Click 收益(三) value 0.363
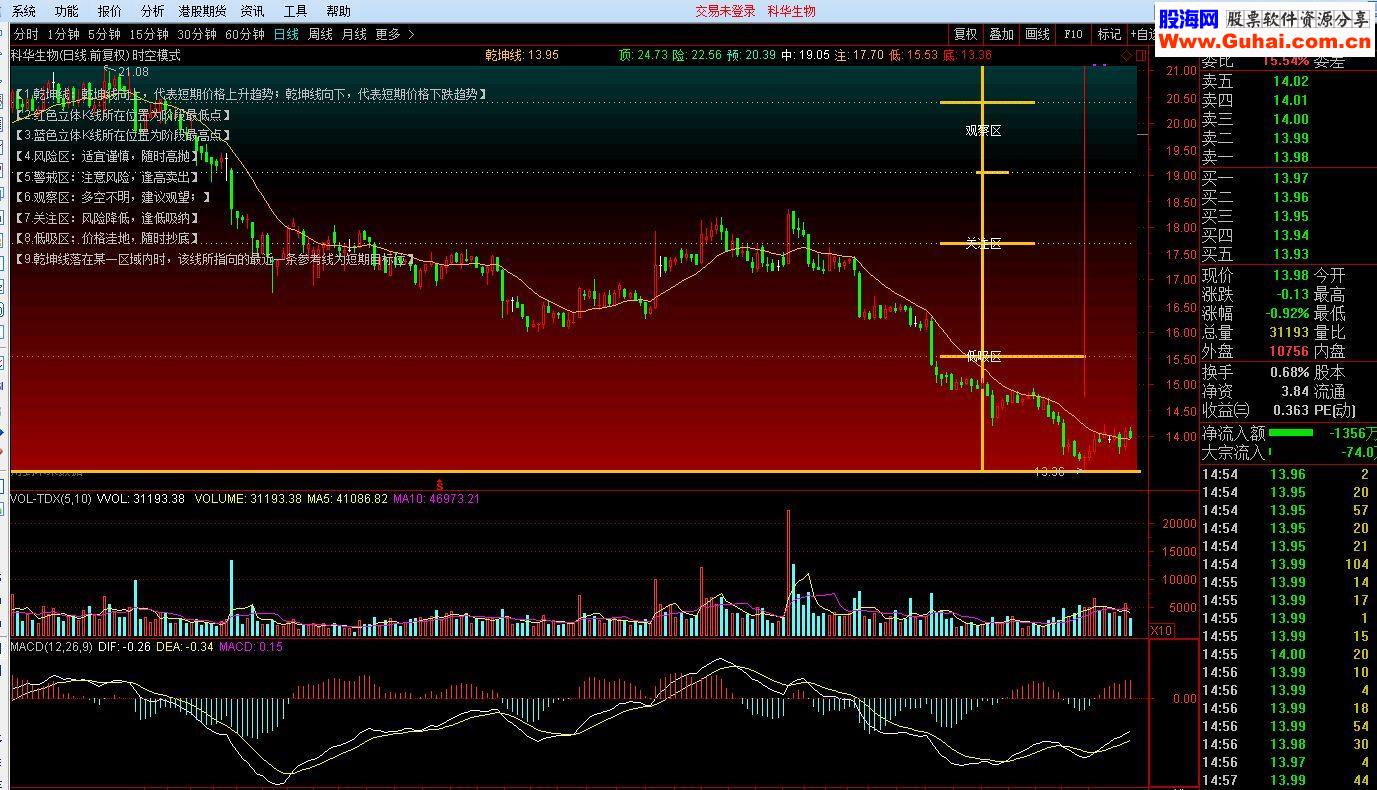 pos(1290,410)
